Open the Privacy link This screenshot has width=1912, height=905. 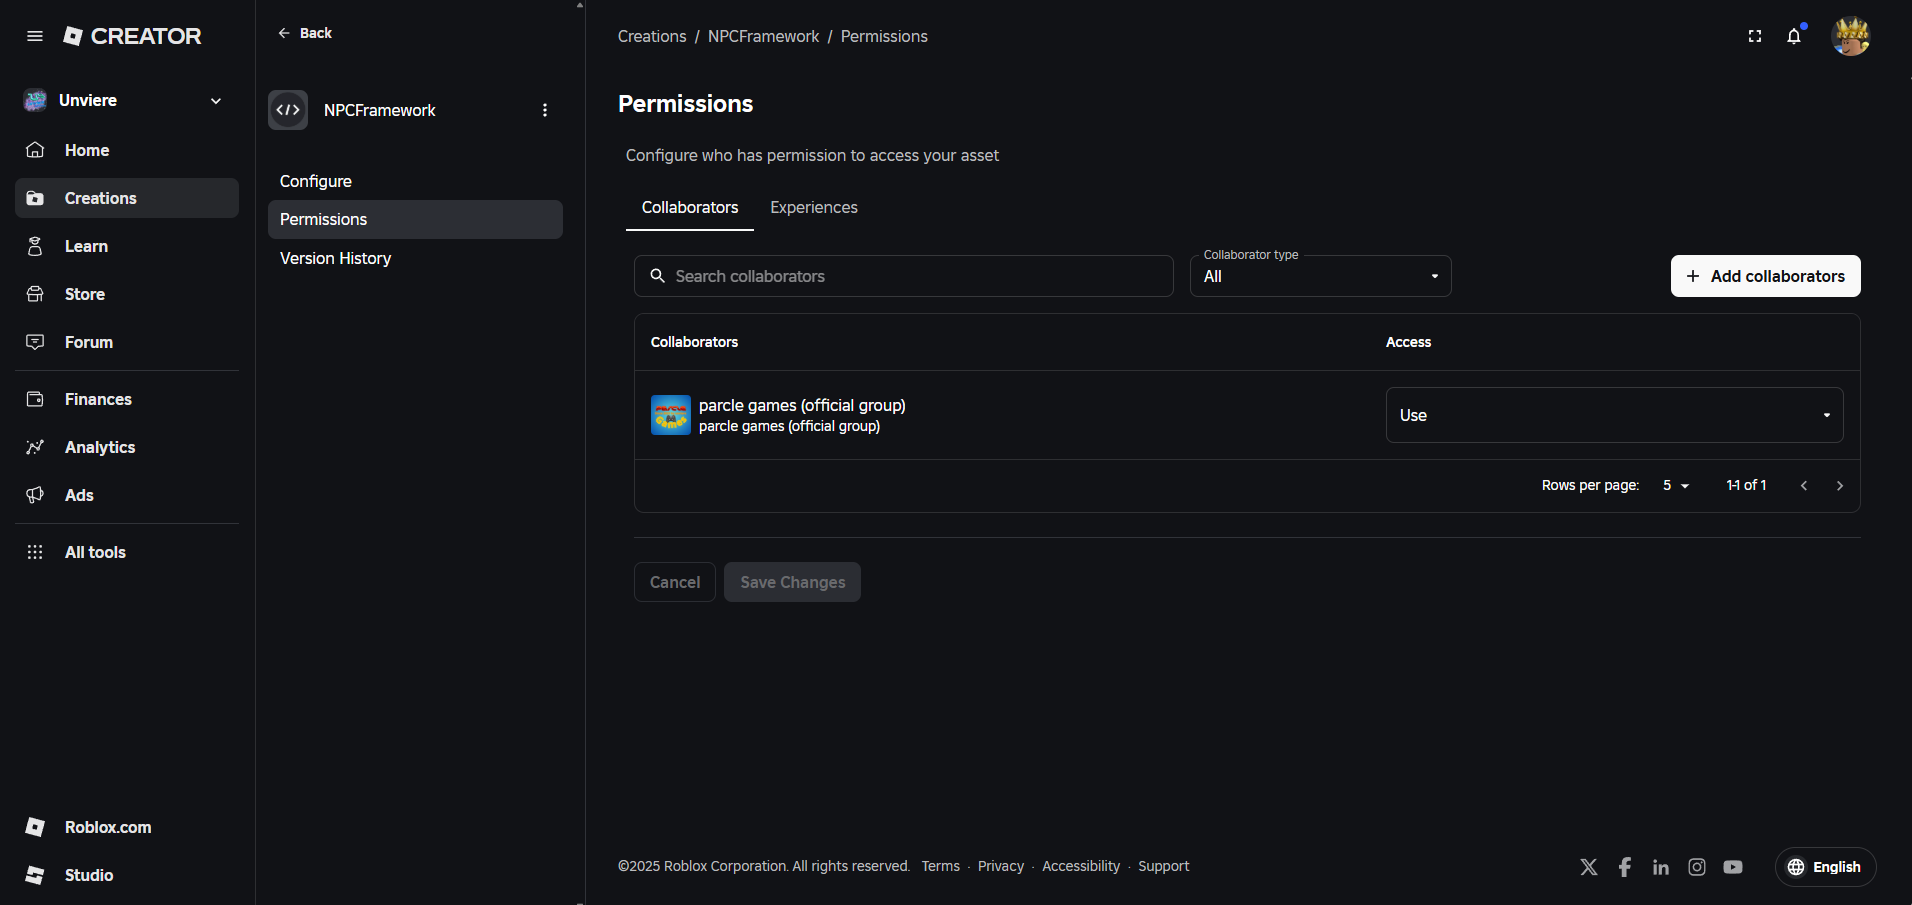(x=1001, y=866)
